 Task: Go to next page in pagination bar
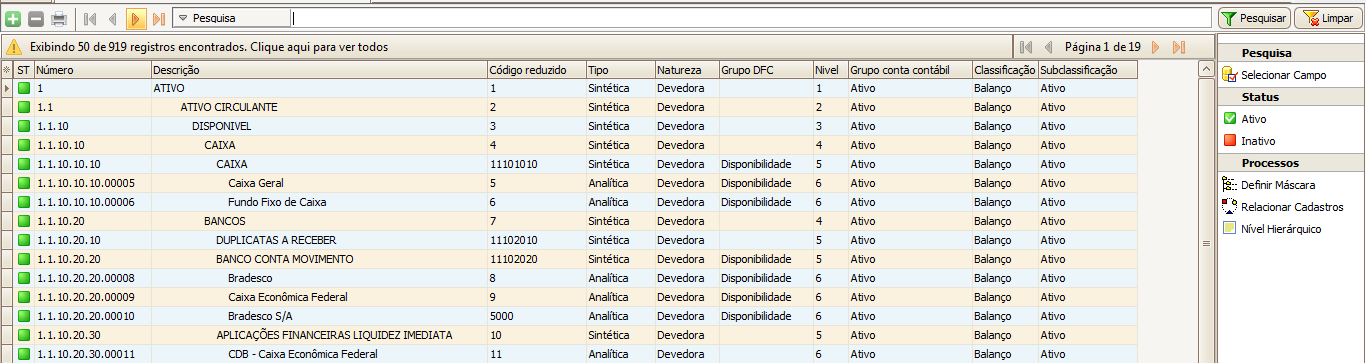coord(1156,47)
